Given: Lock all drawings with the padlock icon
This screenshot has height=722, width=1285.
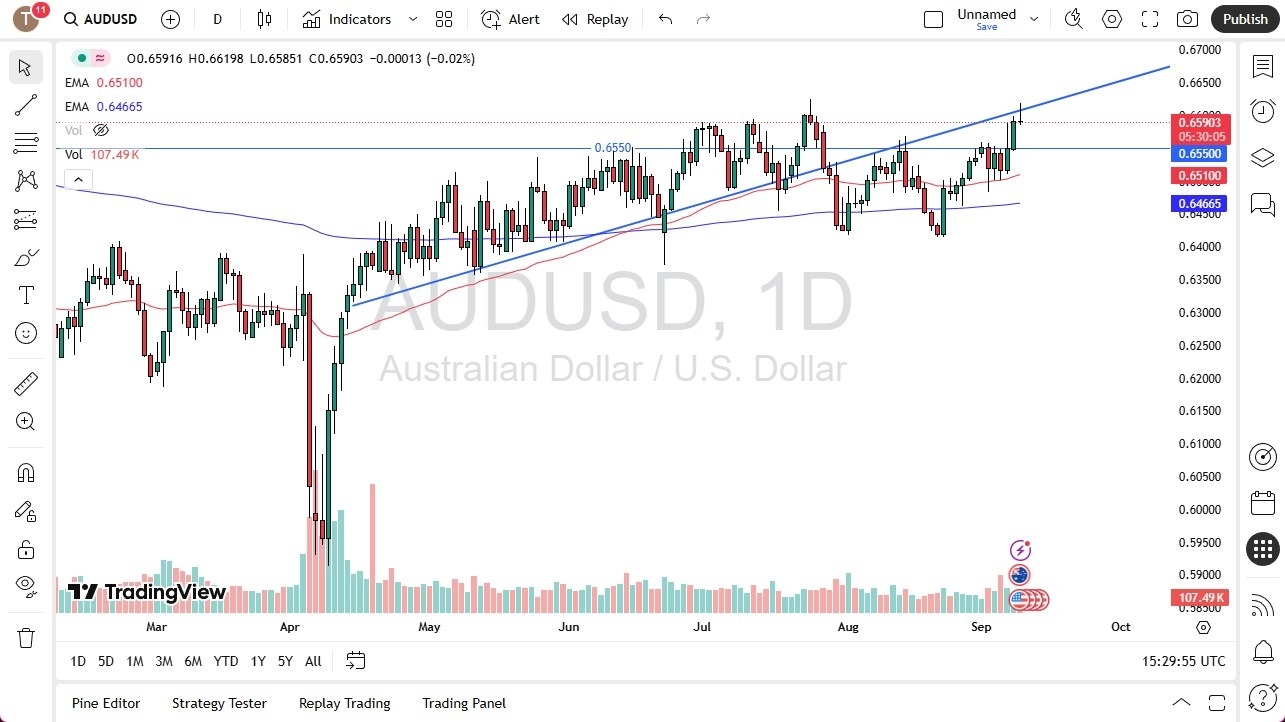Looking at the screenshot, I should point(25,549).
